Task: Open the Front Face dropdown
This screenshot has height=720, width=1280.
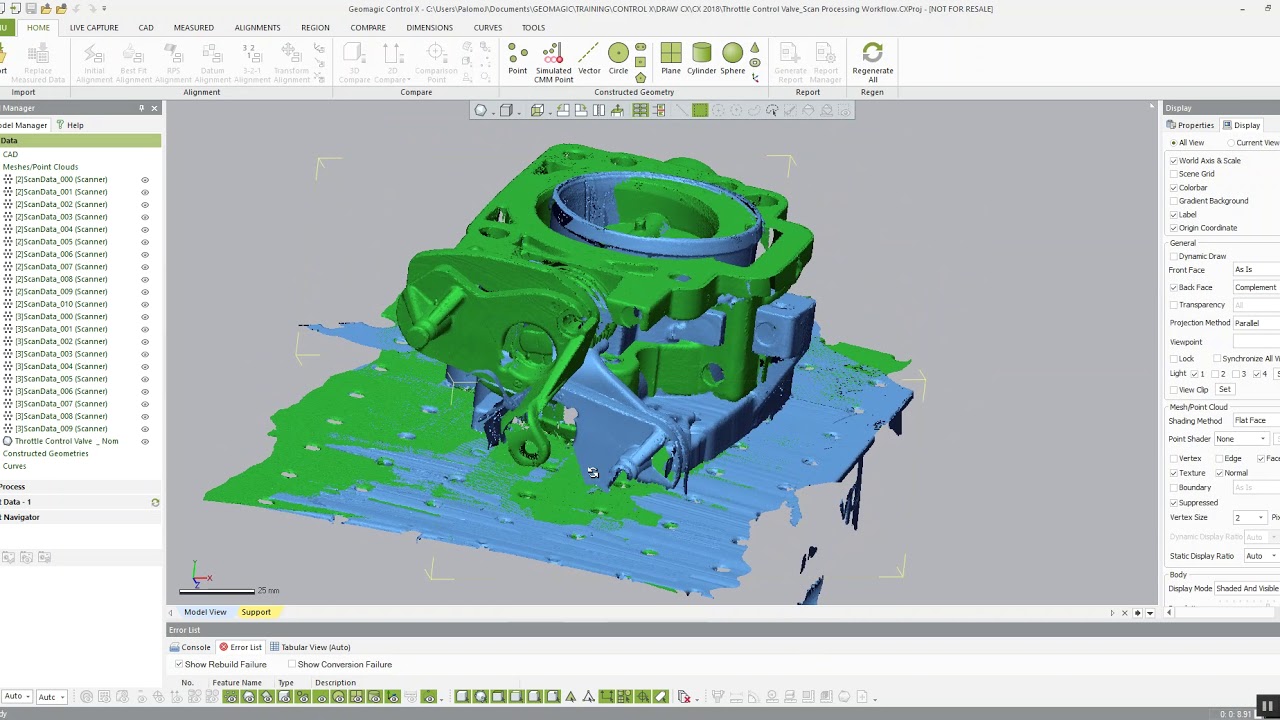Action: pos(1256,270)
